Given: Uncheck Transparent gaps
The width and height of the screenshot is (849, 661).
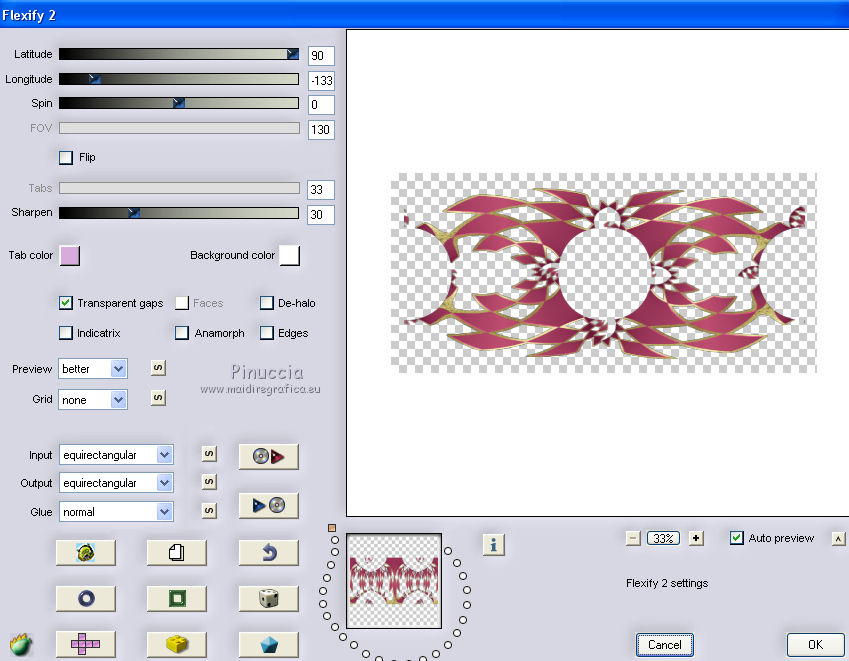Looking at the screenshot, I should click(66, 303).
